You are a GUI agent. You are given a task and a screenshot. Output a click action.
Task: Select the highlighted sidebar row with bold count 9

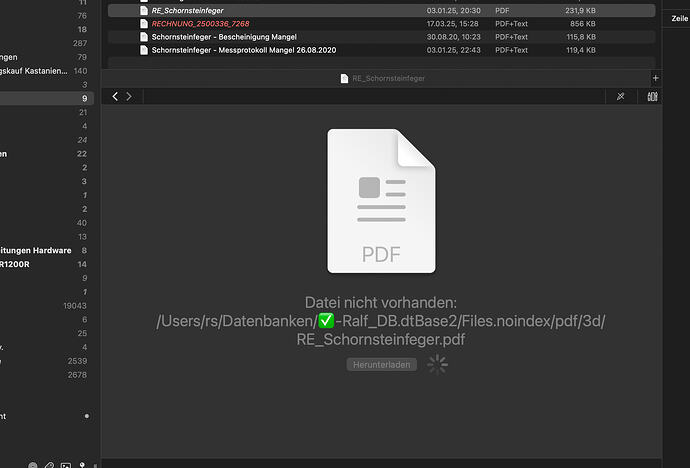pyautogui.click(x=46, y=99)
